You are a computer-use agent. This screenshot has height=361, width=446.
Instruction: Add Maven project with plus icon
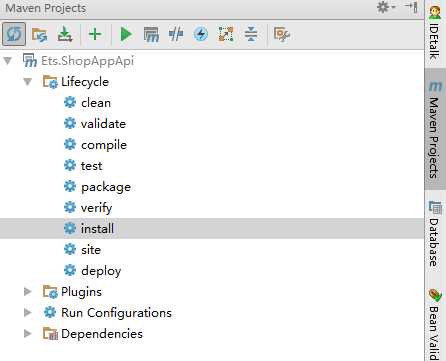point(95,34)
